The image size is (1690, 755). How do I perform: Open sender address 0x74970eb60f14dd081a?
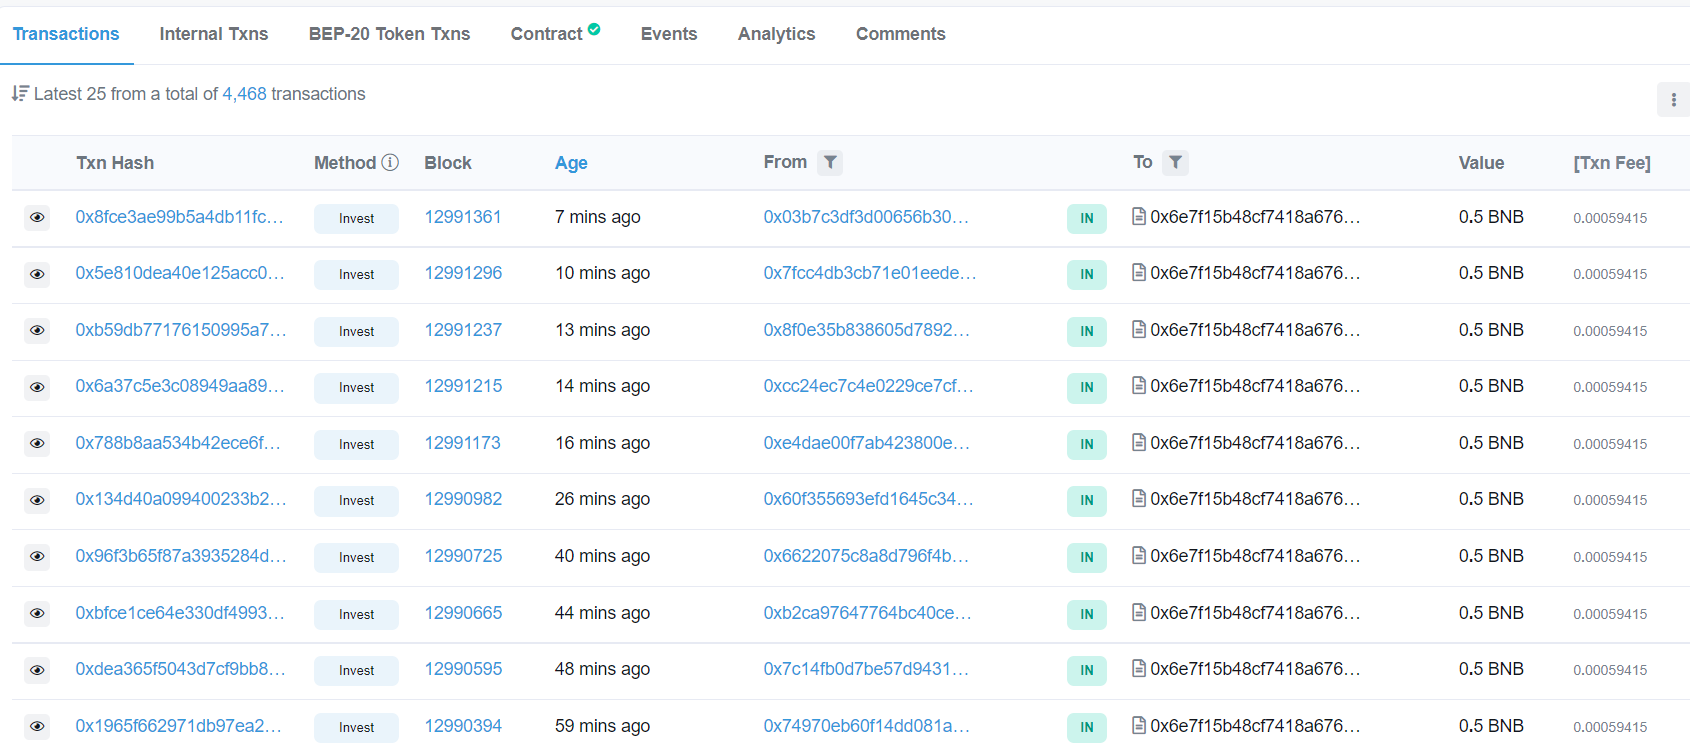[x=866, y=726]
